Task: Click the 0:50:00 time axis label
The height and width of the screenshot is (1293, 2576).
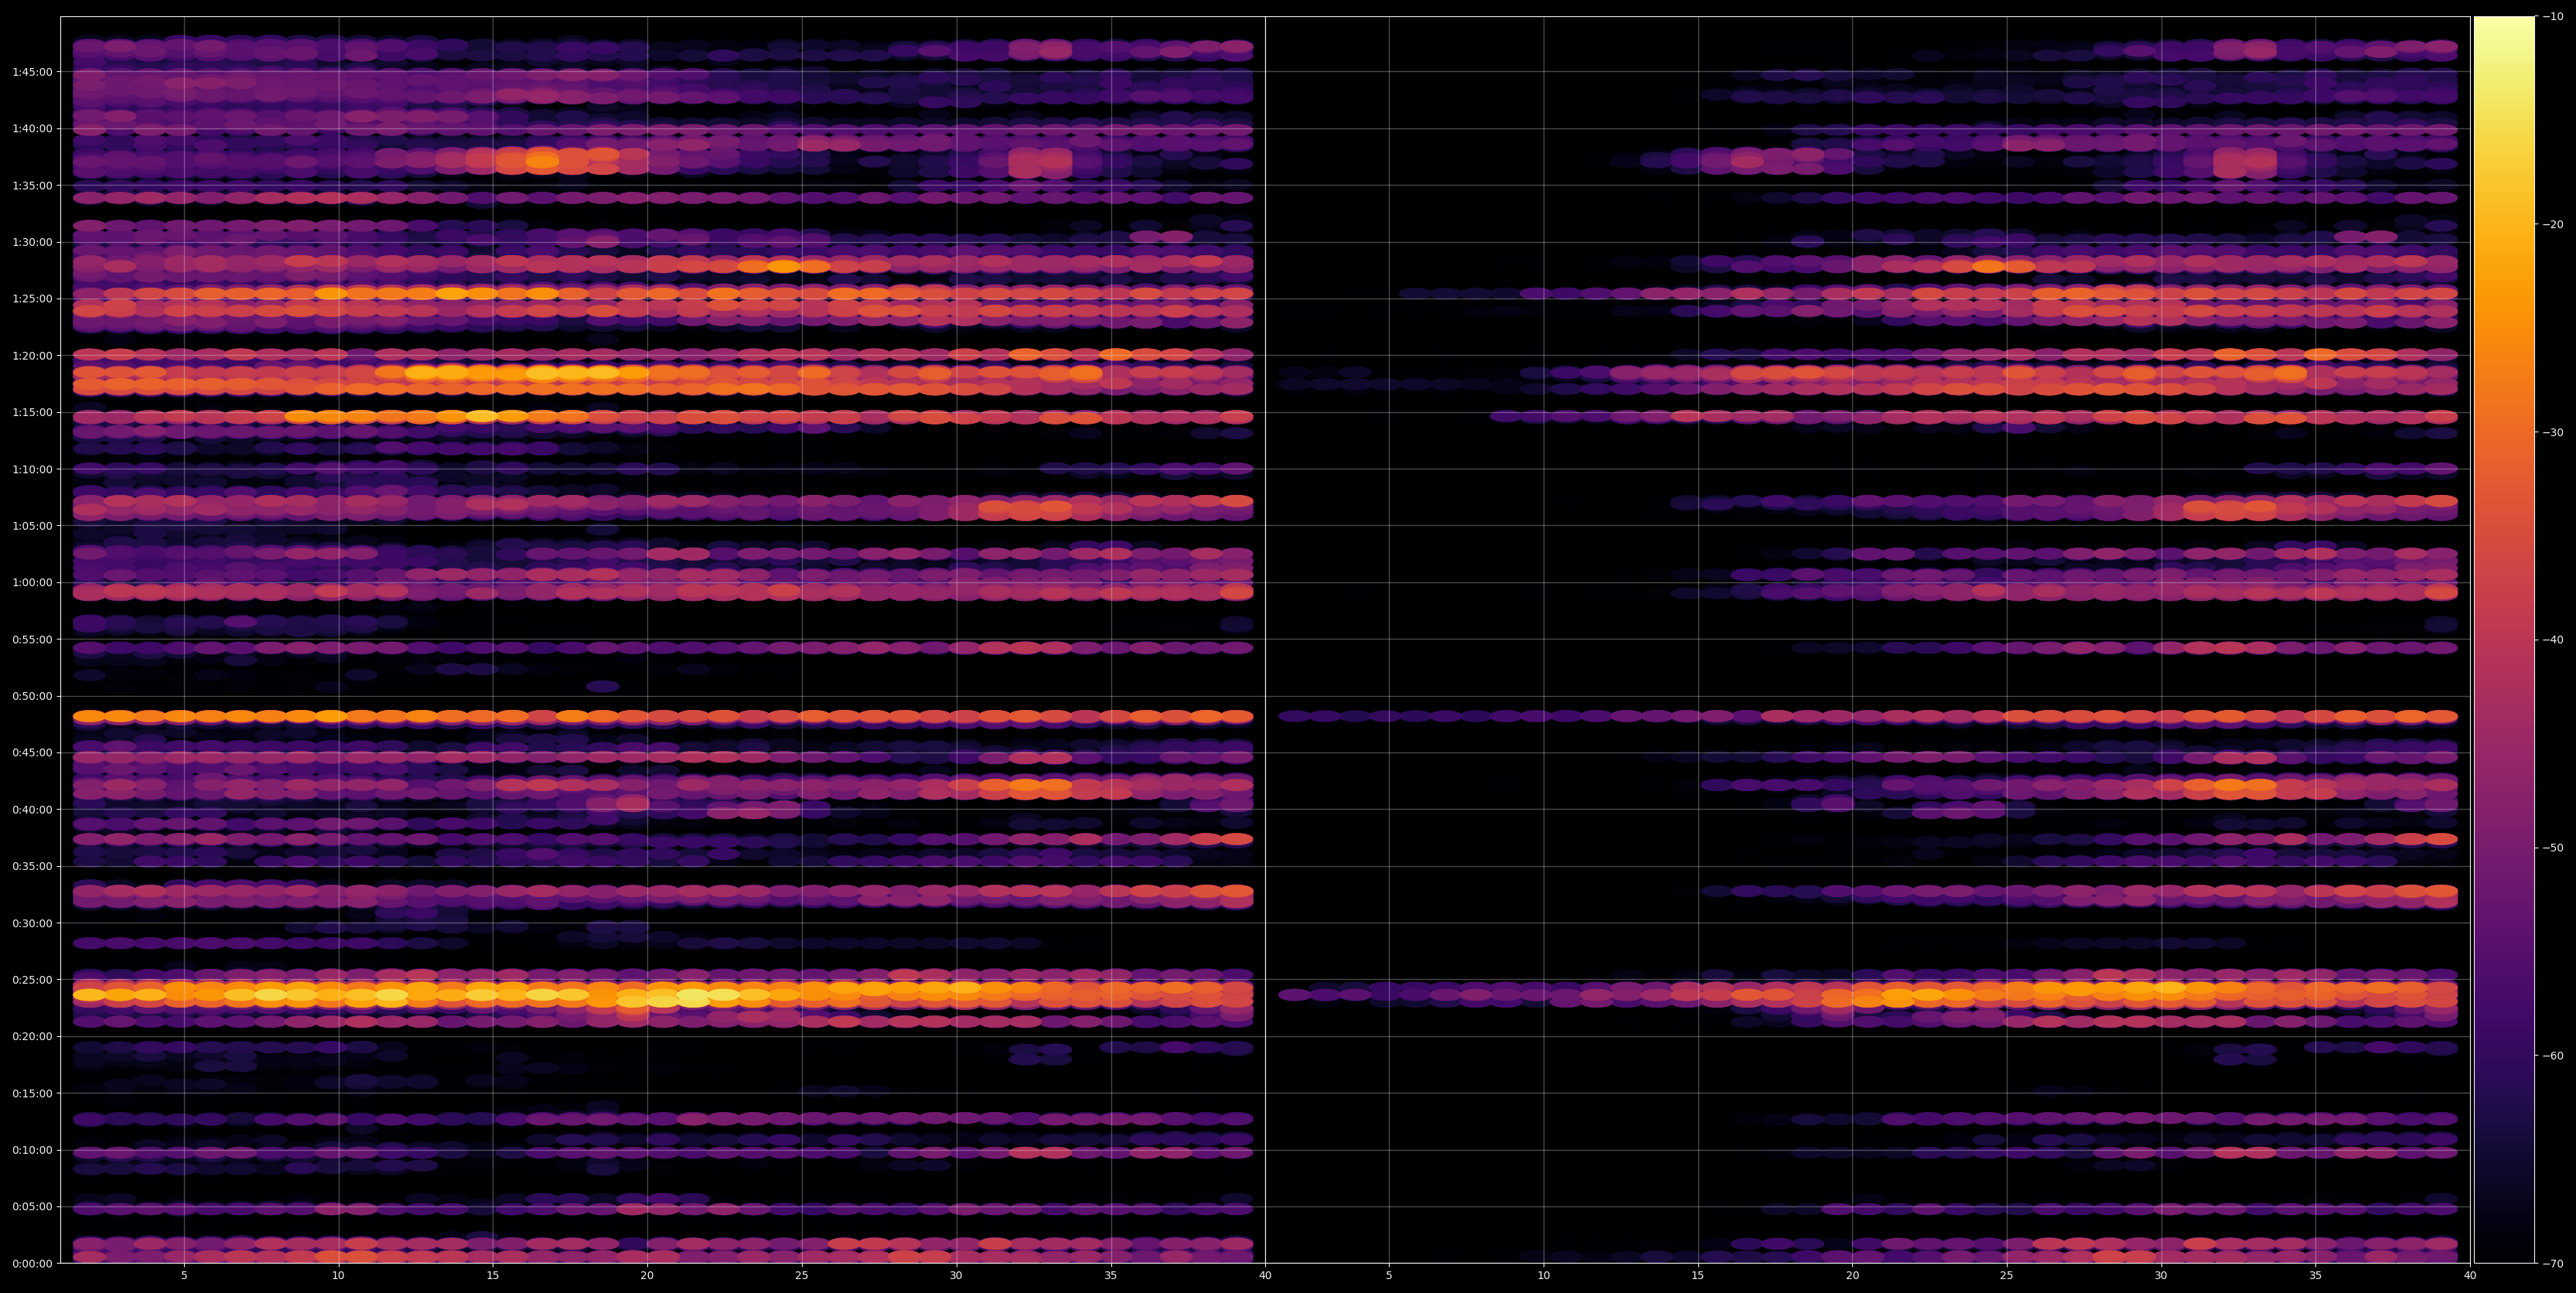Action: tap(32, 696)
